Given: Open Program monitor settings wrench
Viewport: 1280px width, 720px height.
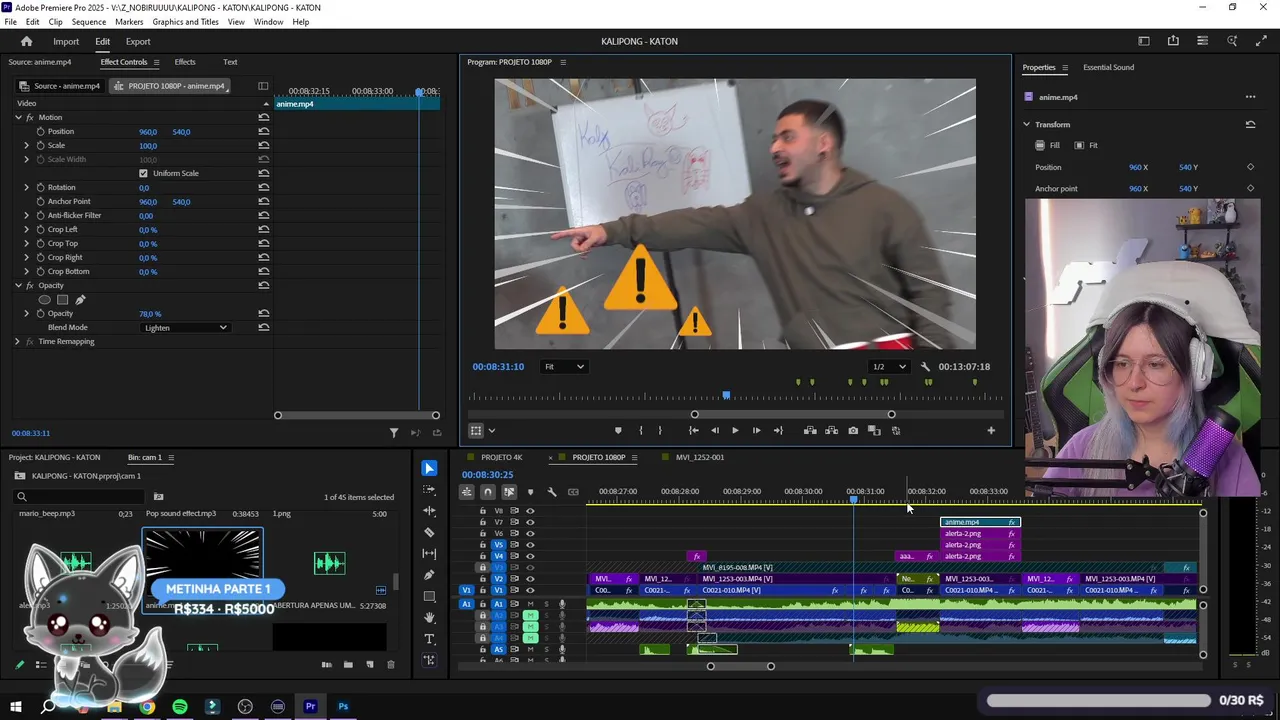Looking at the screenshot, I should 925,367.
